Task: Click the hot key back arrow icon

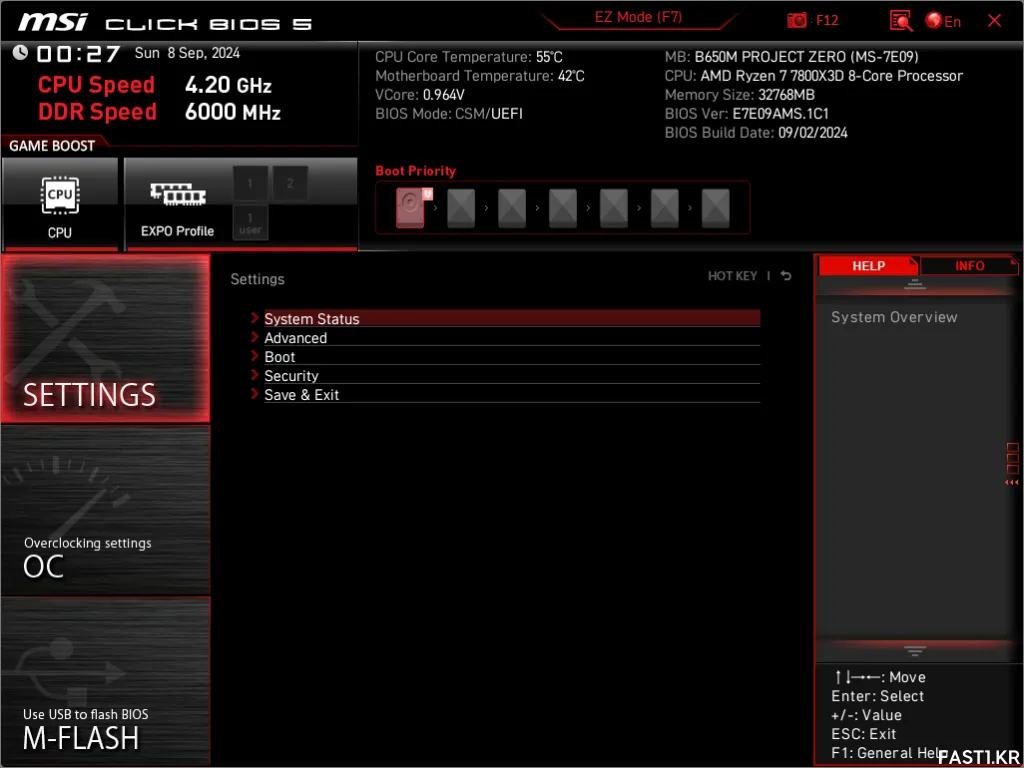Action: tap(786, 276)
